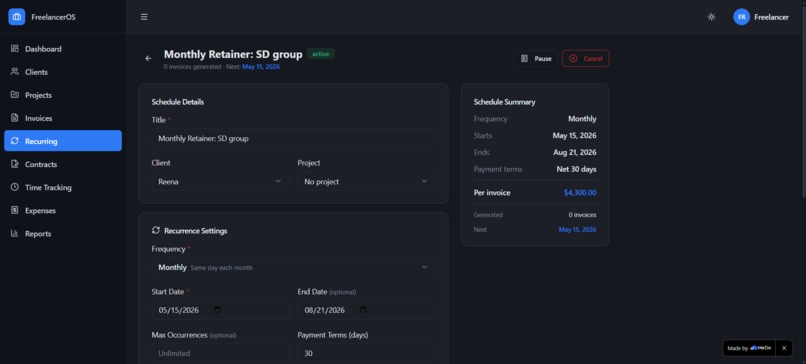Navigate to Projects section

[x=63, y=95]
